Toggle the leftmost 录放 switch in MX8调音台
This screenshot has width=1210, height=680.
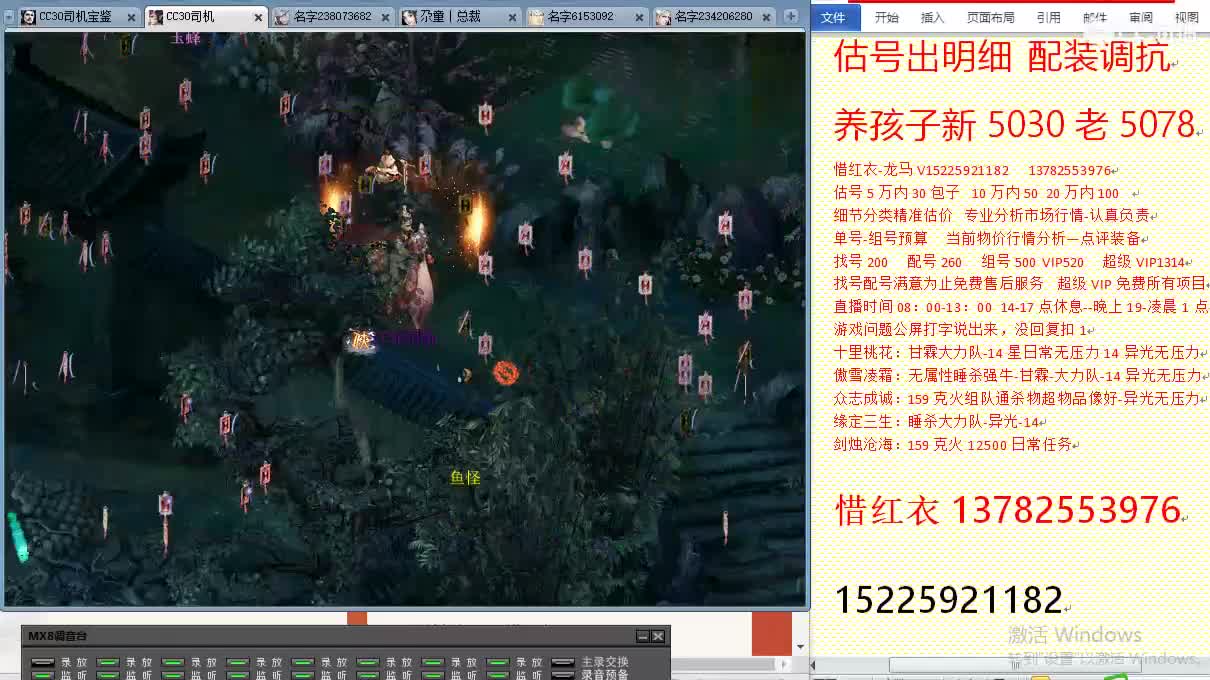pos(43,662)
